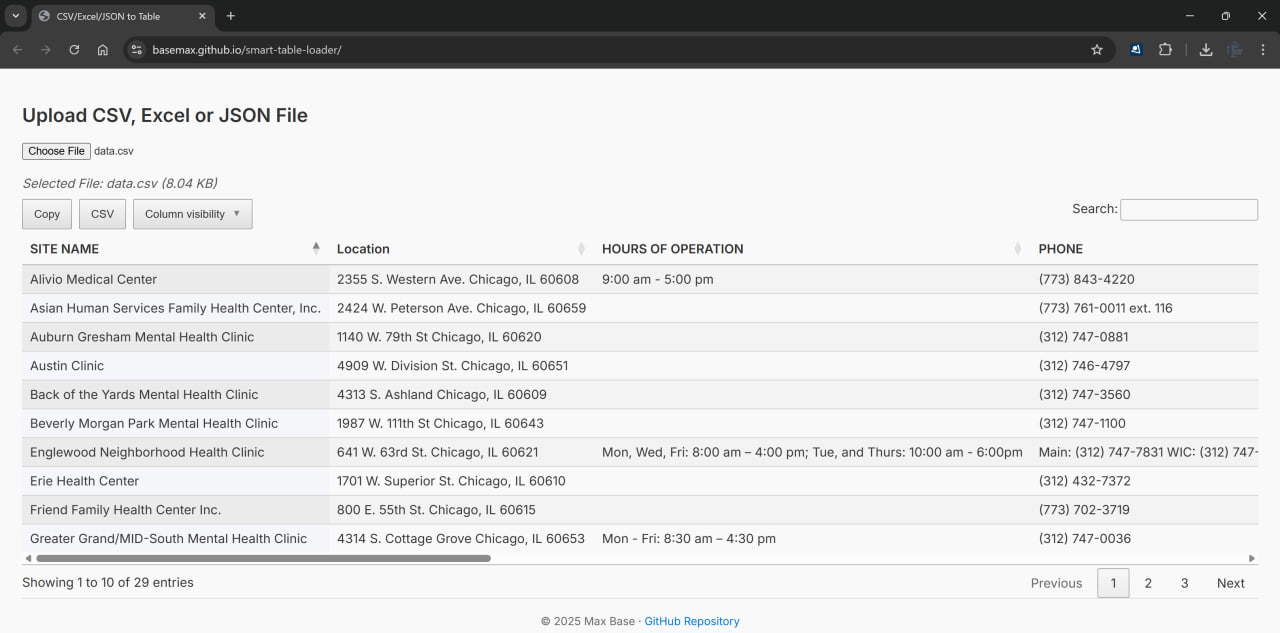This screenshot has width=1280, height=633.
Task: Click address 2355 S. Western Ave.
Action: pyautogui.click(x=458, y=279)
